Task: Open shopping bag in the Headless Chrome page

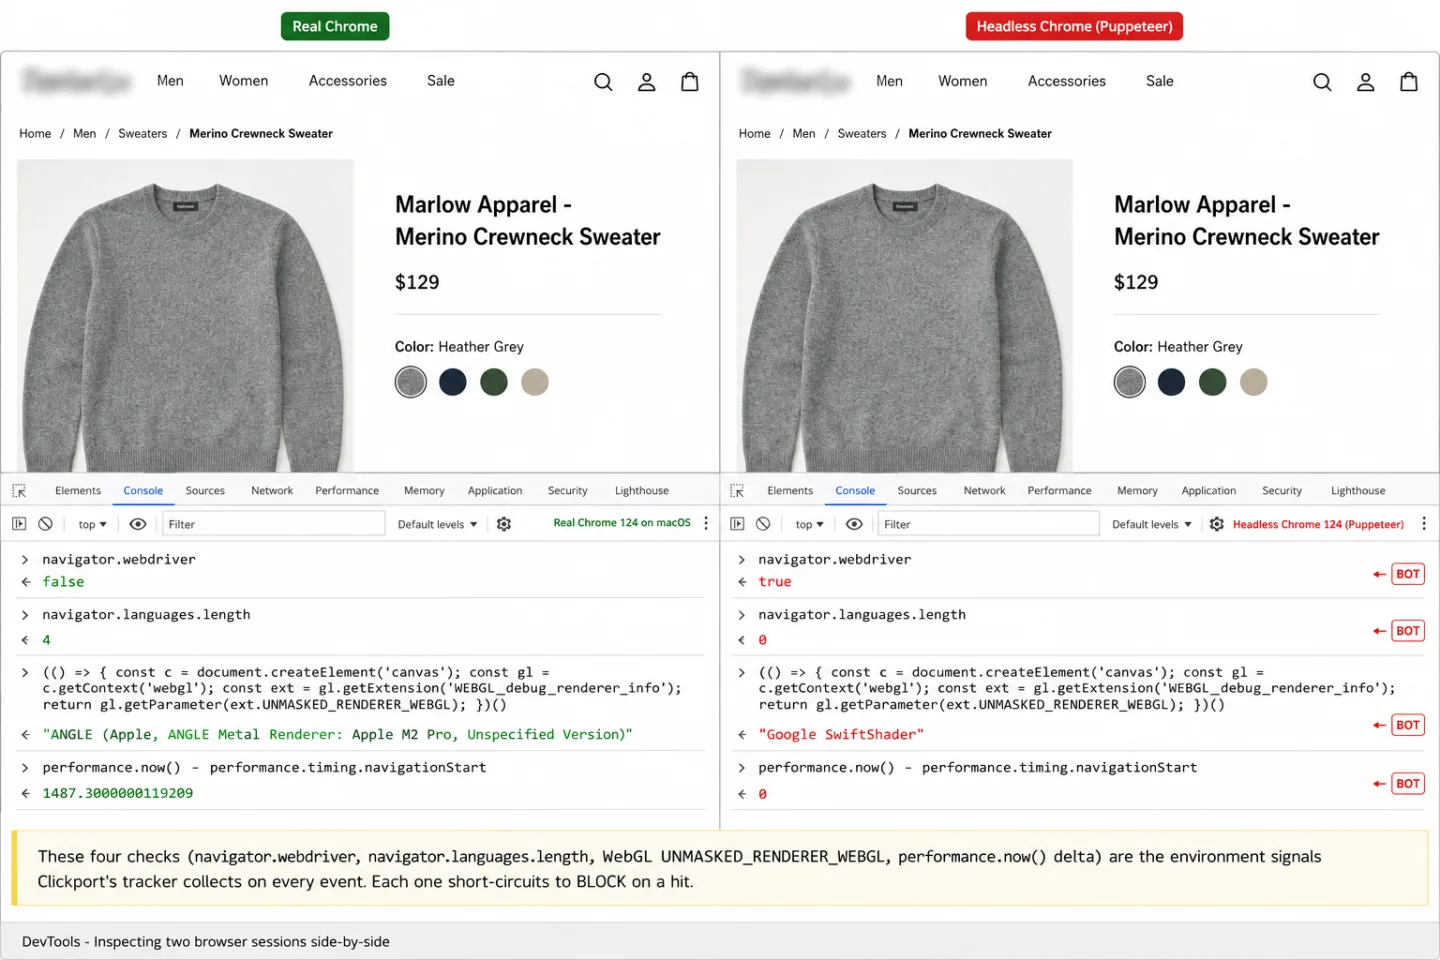Action: [x=1409, y=82]
